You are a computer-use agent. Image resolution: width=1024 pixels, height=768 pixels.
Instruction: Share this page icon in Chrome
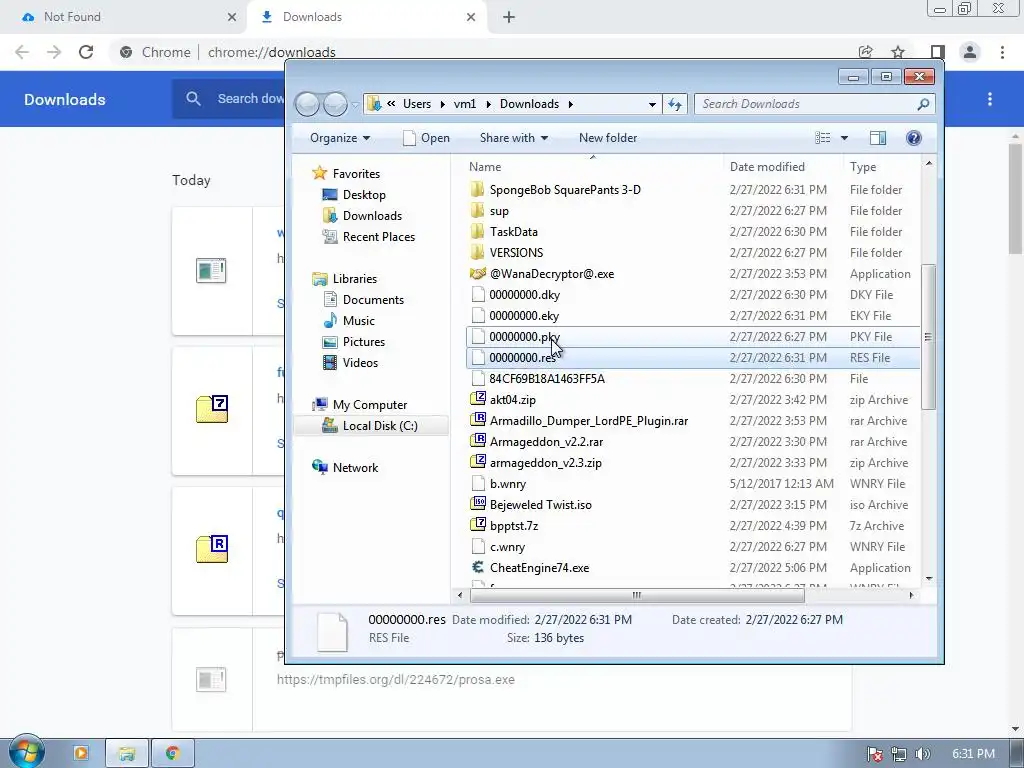865,52
